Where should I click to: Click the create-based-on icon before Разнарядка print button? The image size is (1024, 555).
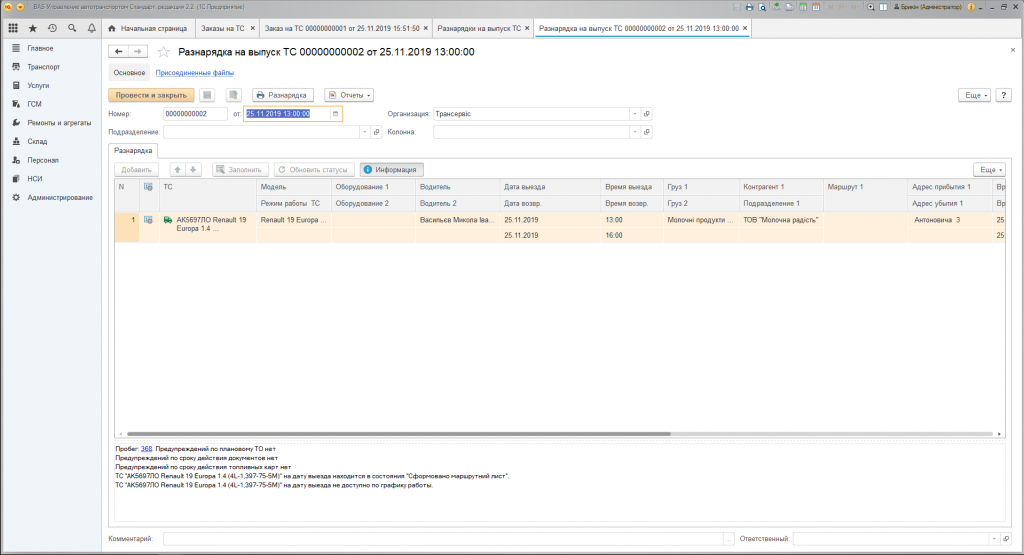click(233, 95)
